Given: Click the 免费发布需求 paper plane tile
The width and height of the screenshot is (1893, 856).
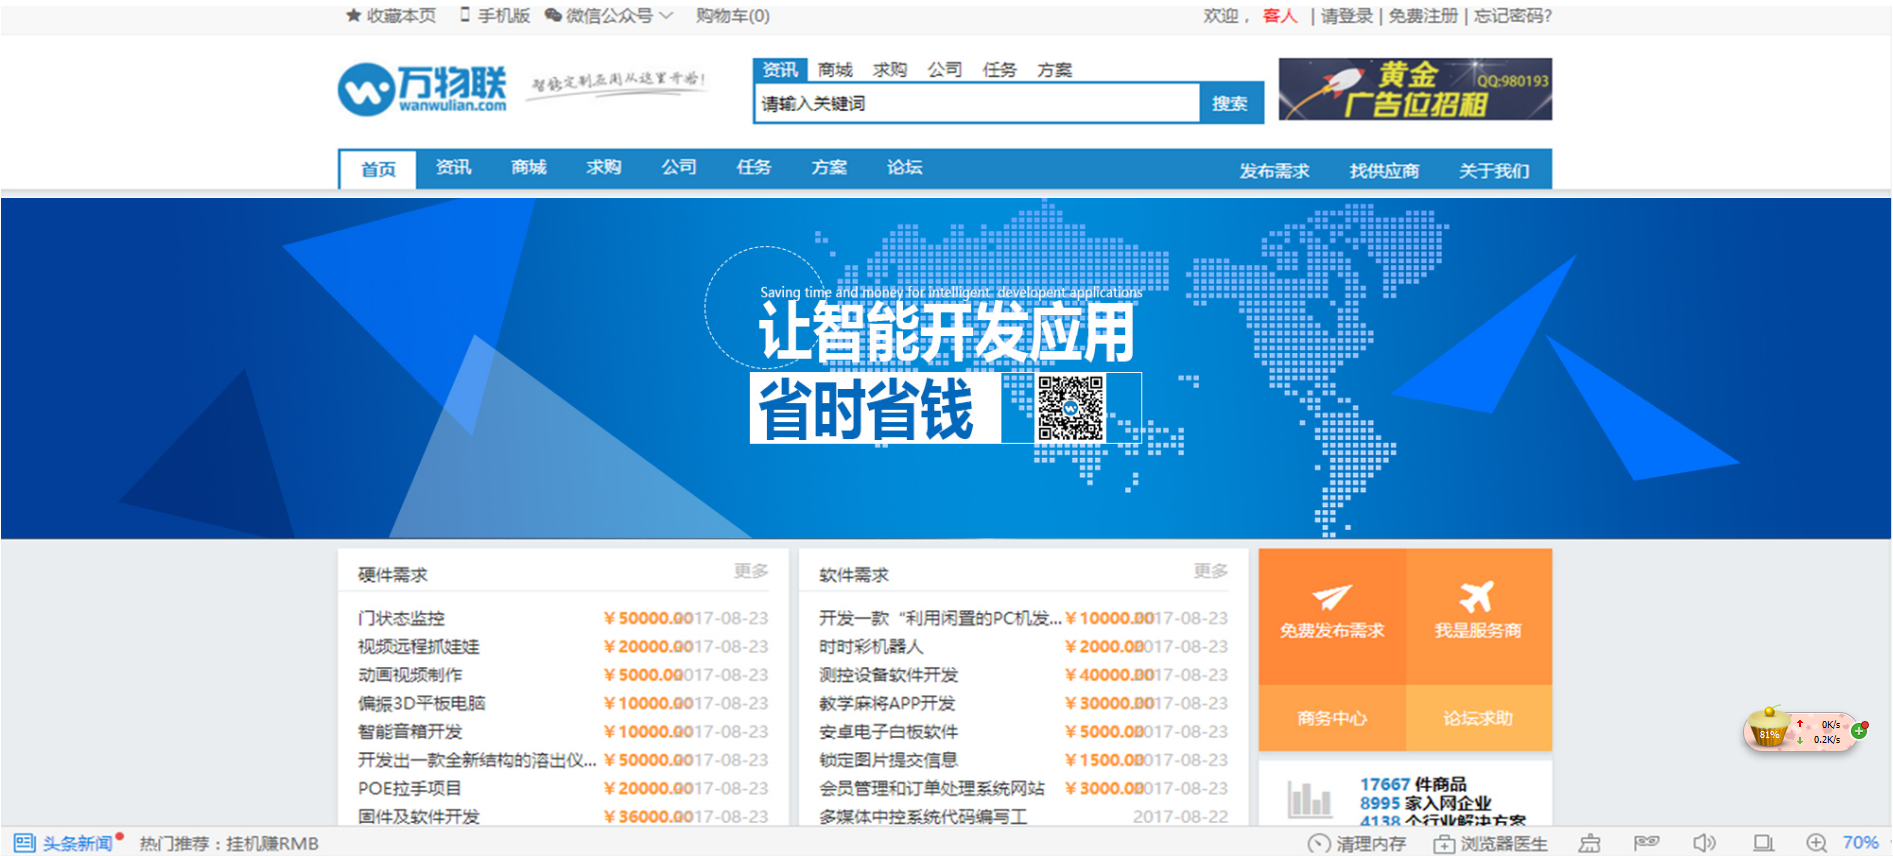Looking at the screenshot, I should 1332,616.
